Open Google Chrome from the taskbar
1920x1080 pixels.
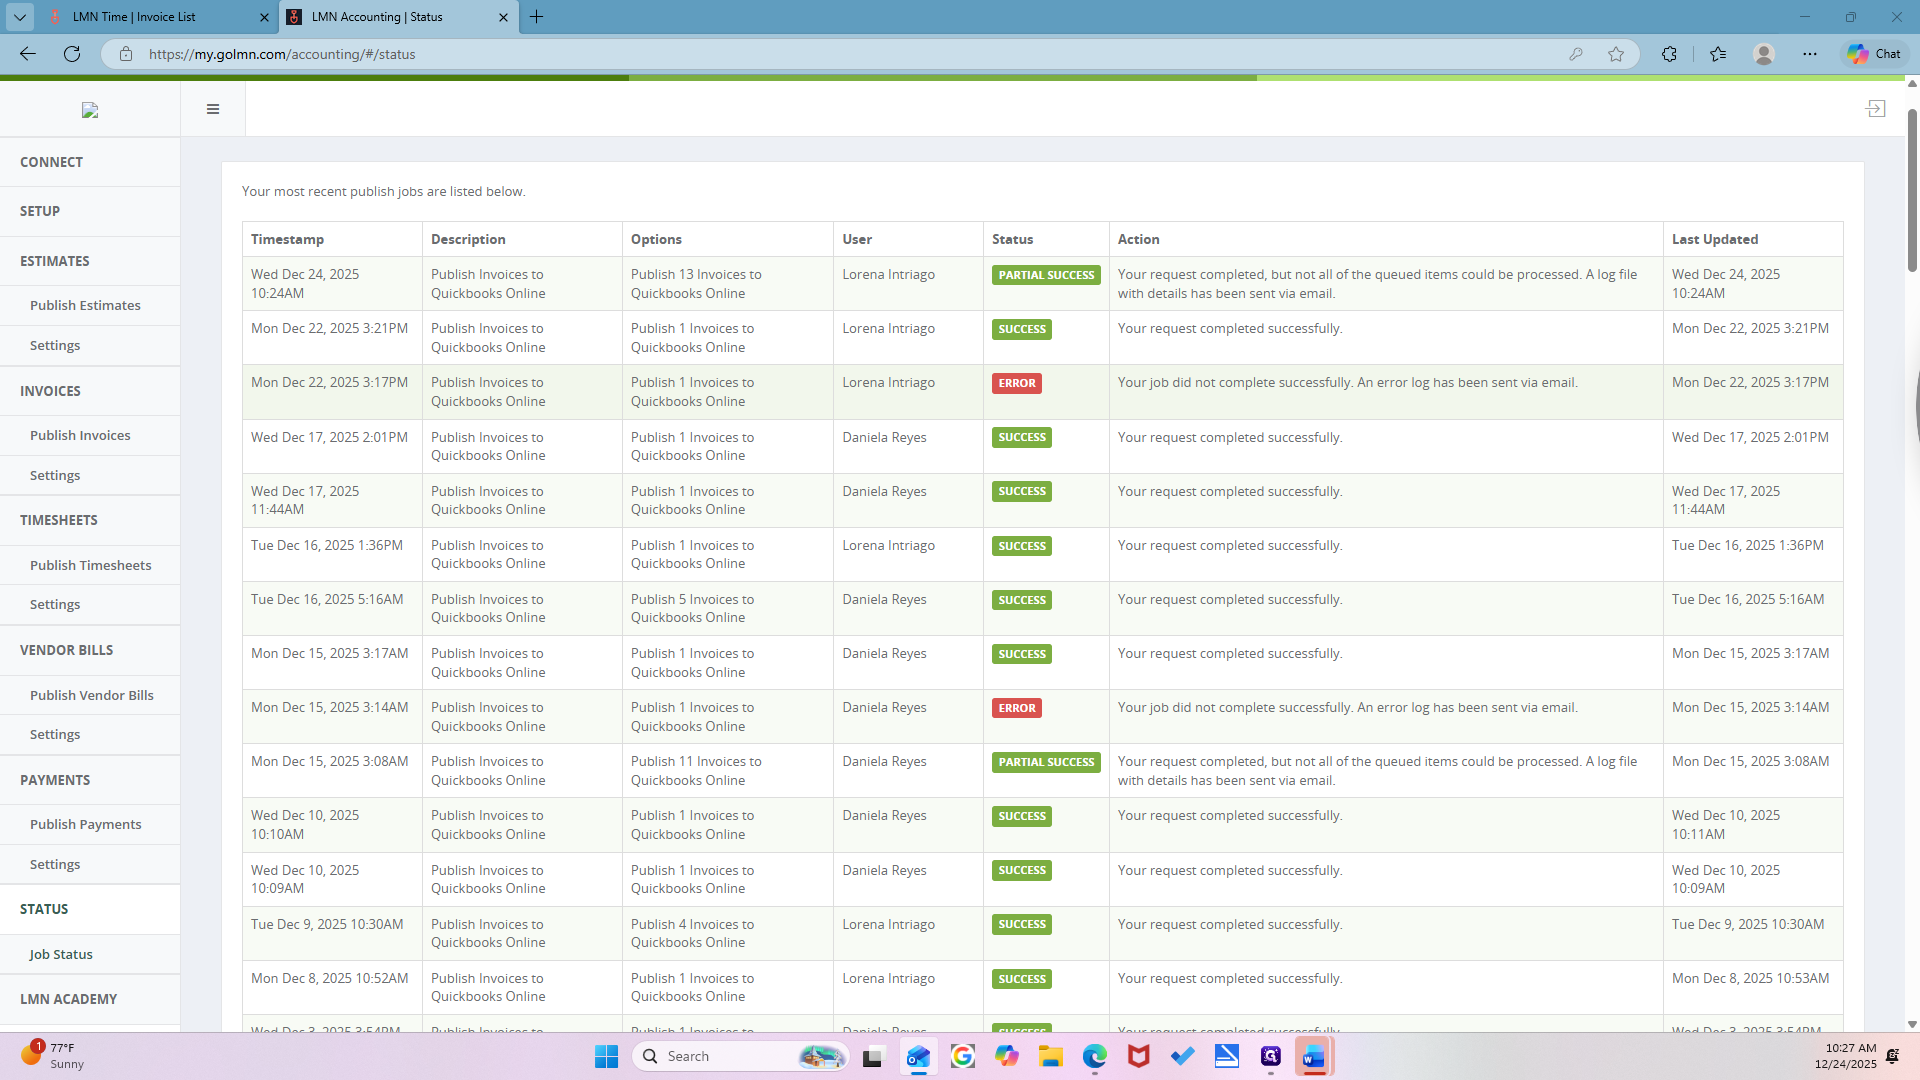click(x=963, y=1056)
